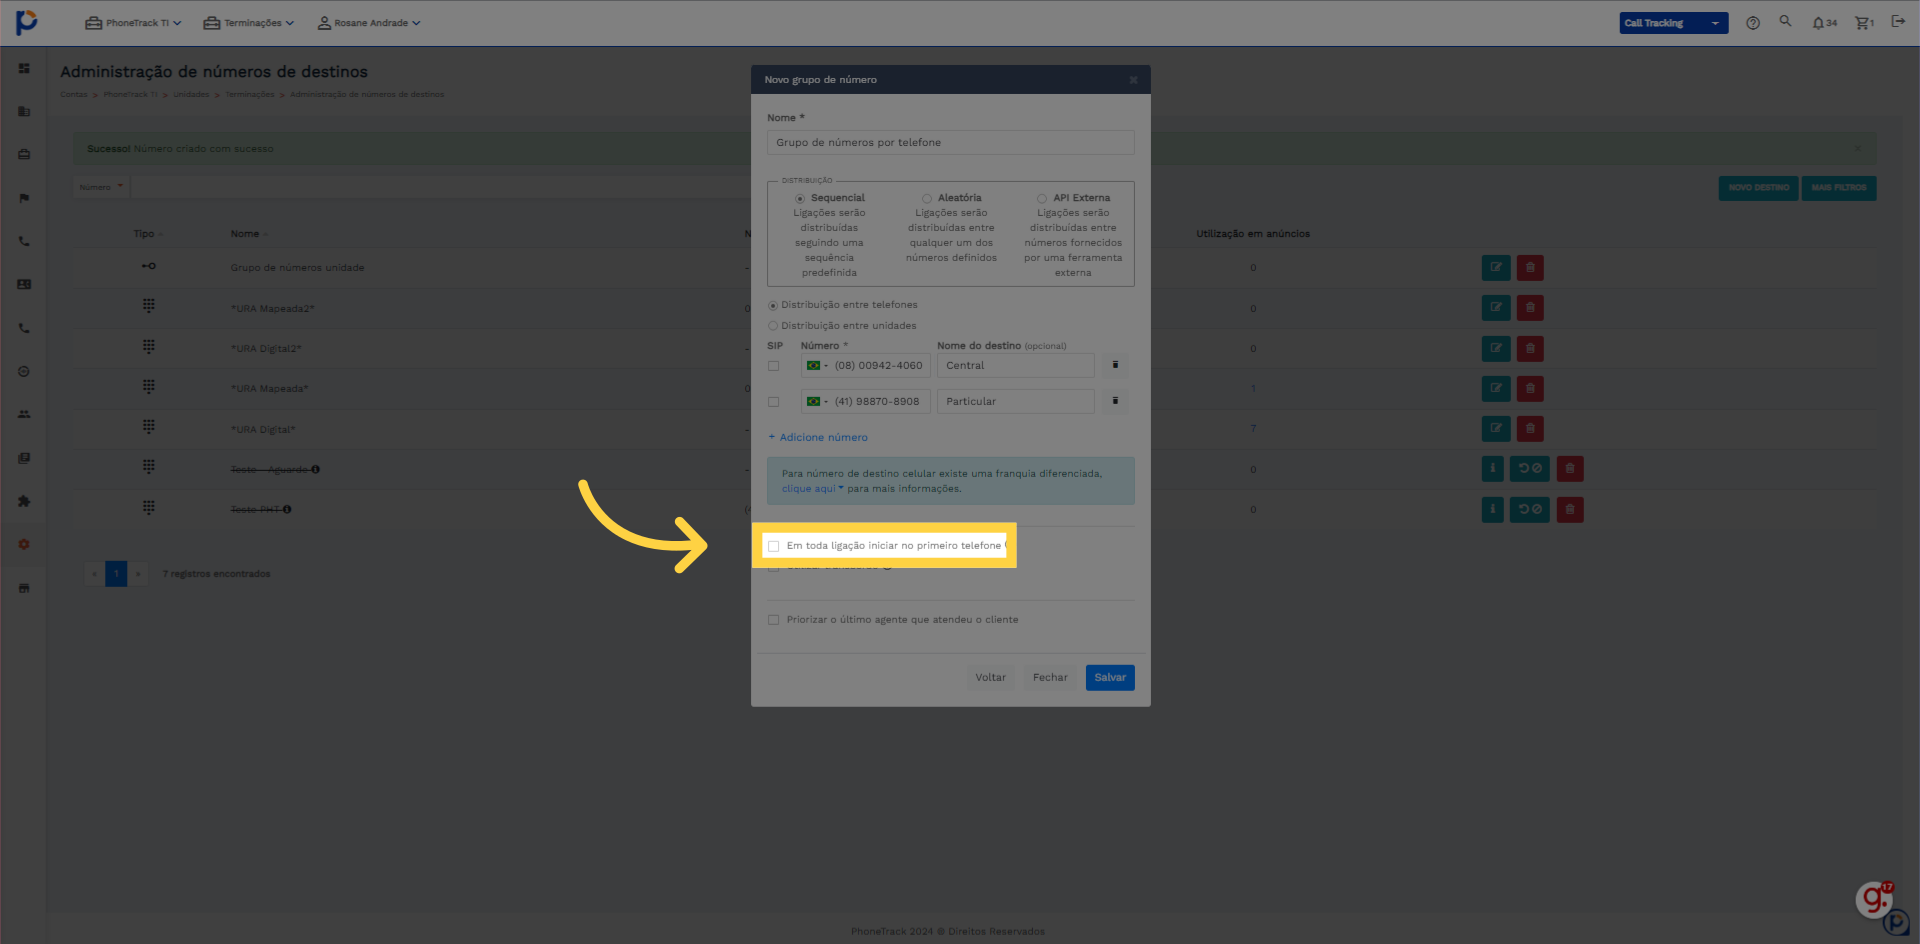Open the notifications bell icon
The width and height of the screenshot is (1920, 944).
pyautogui.click(x=1819, y=23)
